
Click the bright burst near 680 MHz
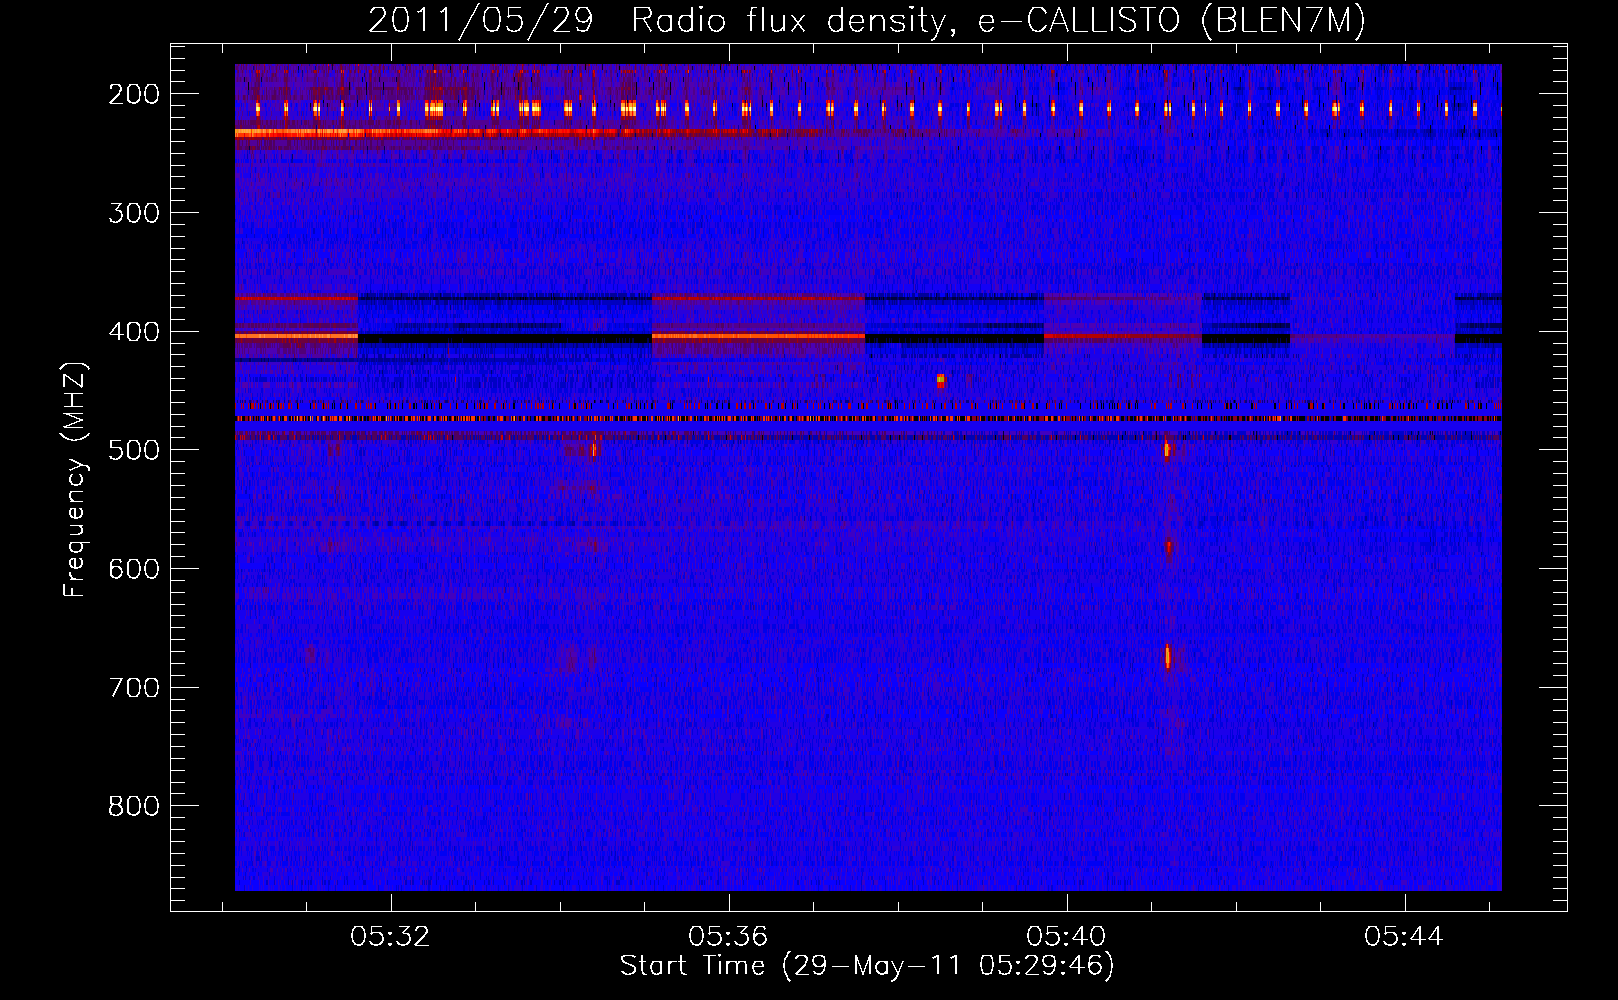pyautogui.click(x=1167, y=657)
